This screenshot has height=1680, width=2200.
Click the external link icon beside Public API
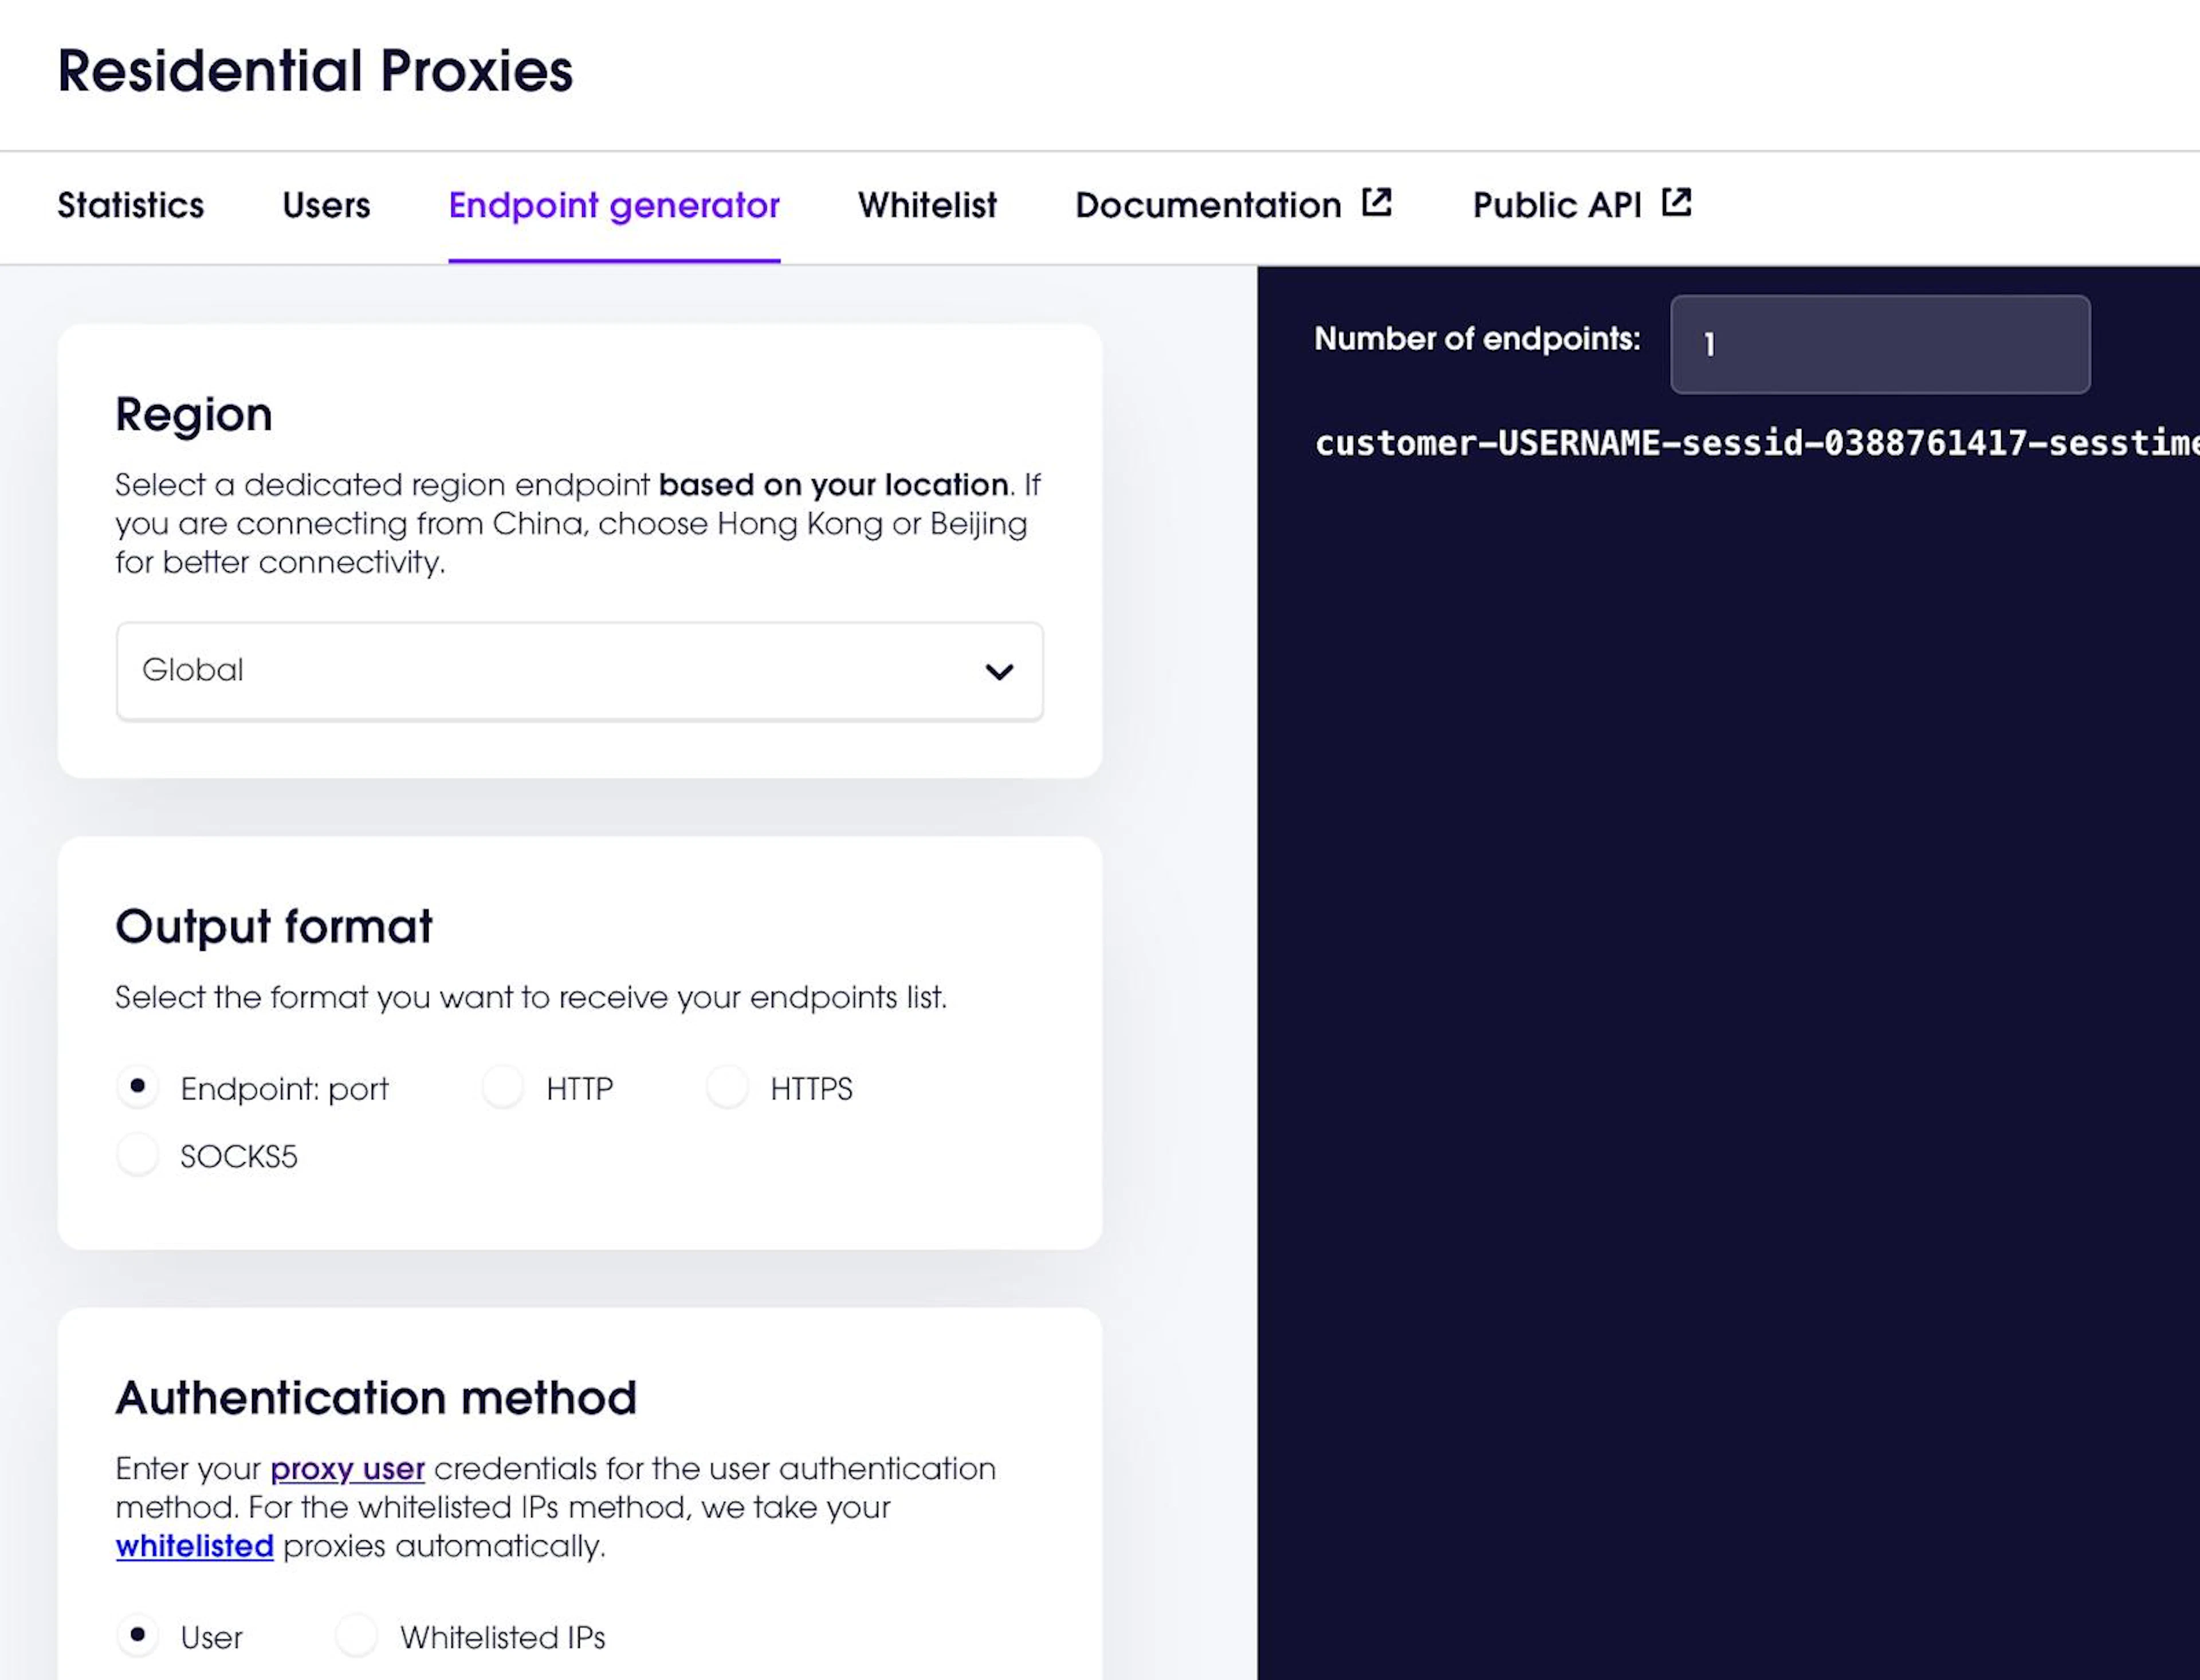tap(1677, 203)
